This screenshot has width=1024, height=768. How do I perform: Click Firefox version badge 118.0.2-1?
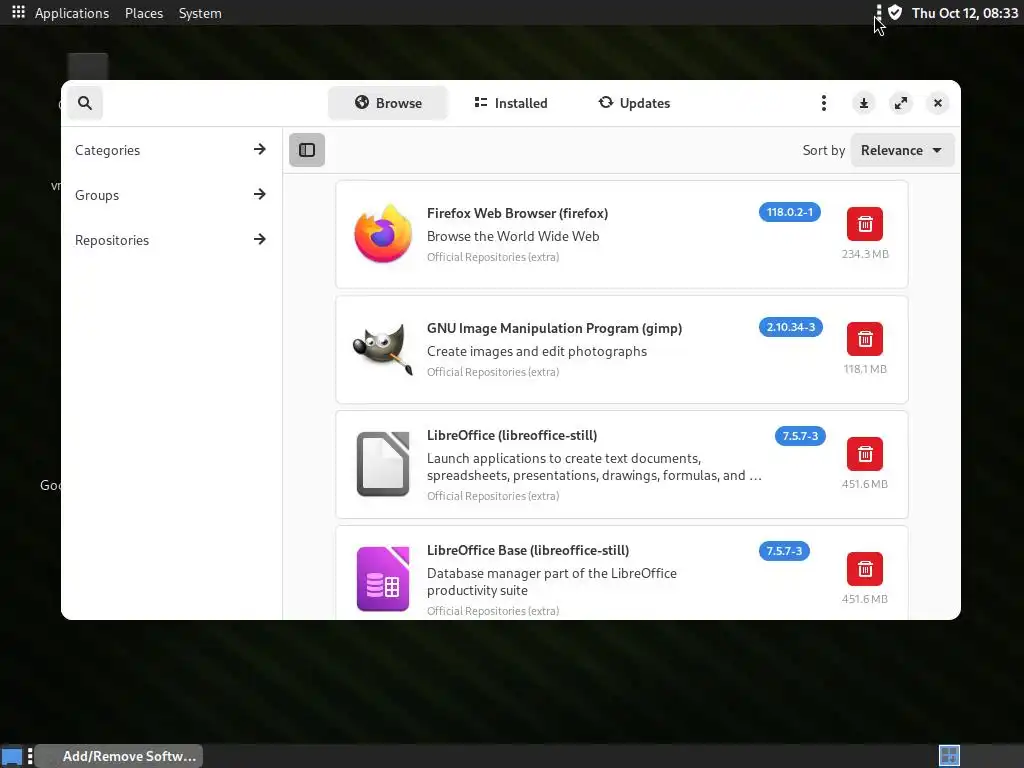790,212
